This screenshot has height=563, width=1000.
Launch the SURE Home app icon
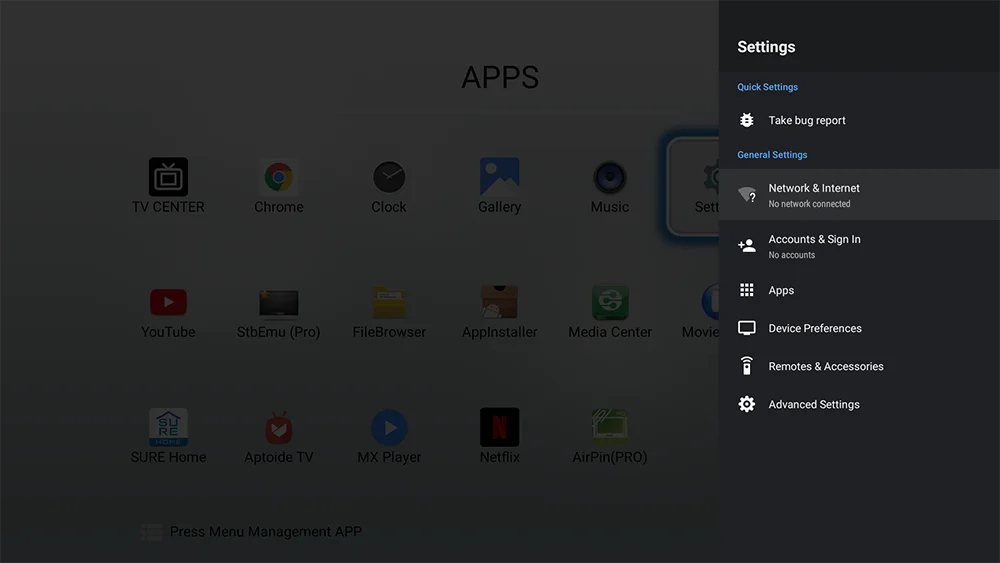click(x=168, y=427)
